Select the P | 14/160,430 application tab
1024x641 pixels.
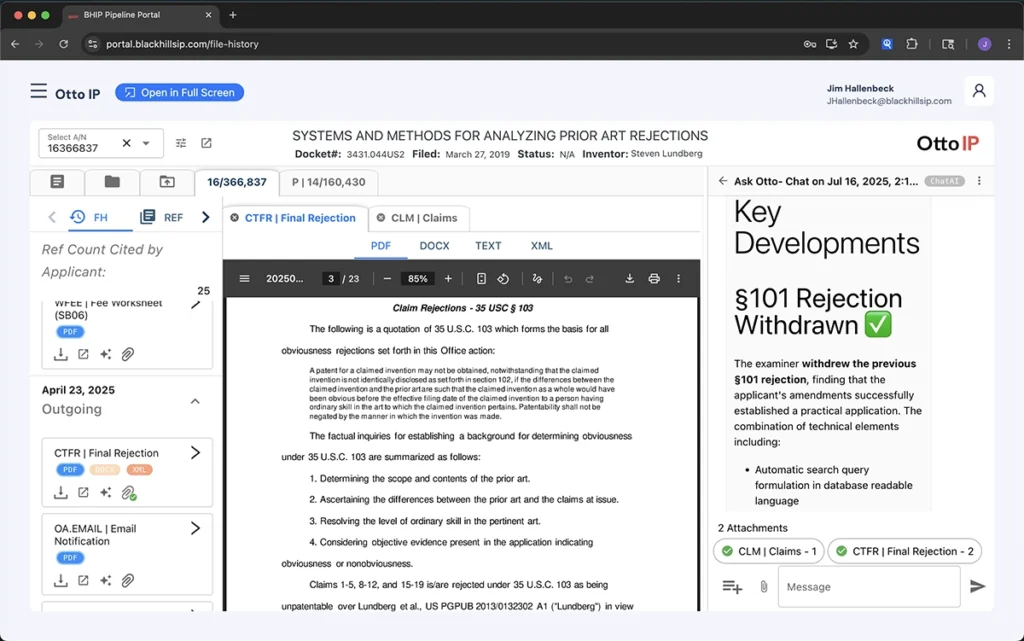pyautogui.click(x=328, y=182)
